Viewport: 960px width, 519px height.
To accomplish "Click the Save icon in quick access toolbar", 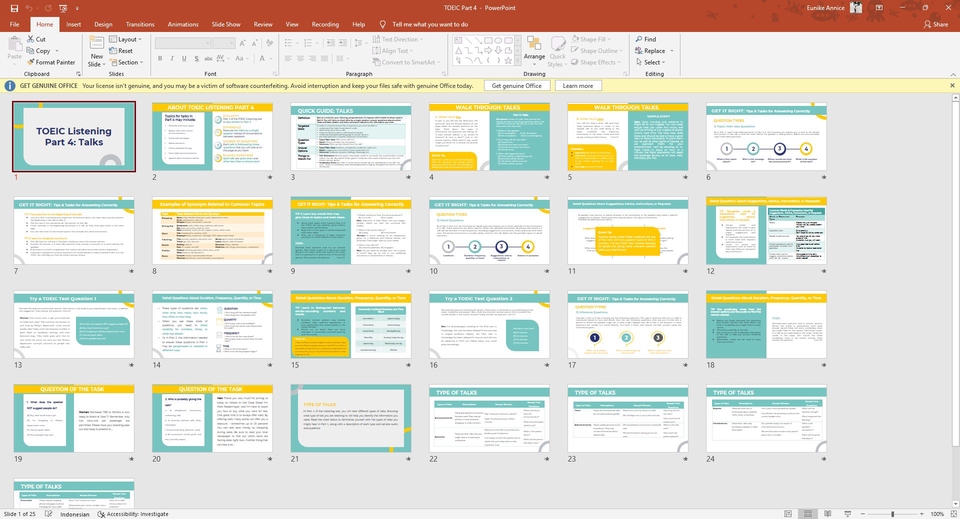I will (14, 8).
